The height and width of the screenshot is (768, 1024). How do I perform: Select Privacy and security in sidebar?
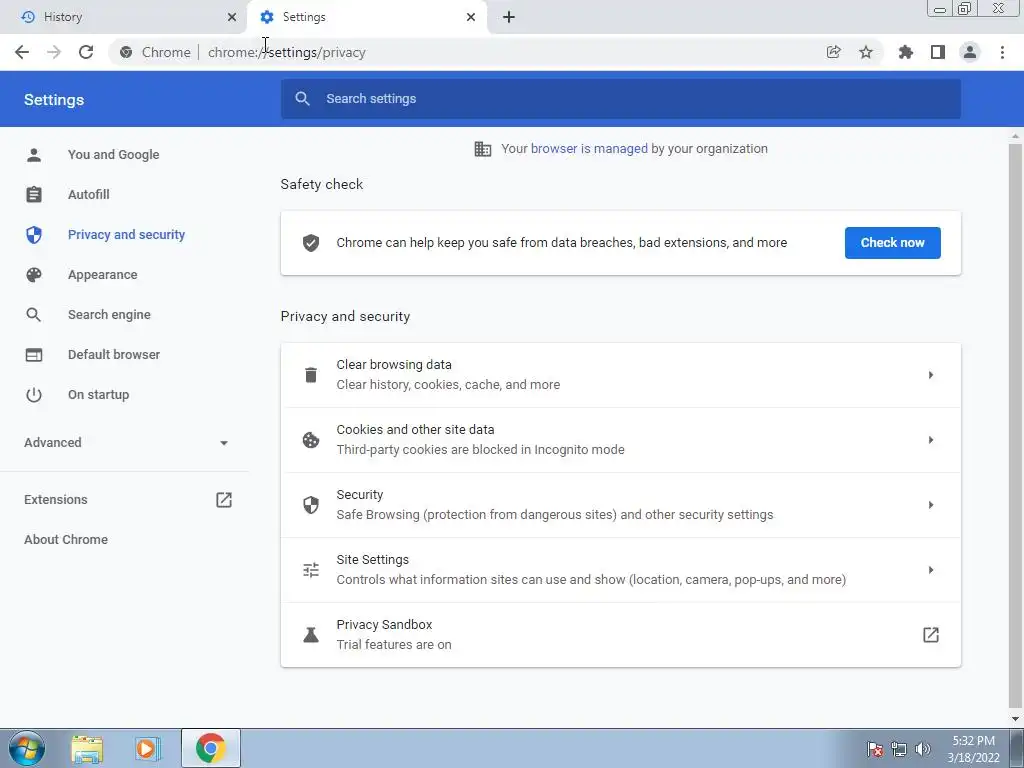tap(127, 234)
